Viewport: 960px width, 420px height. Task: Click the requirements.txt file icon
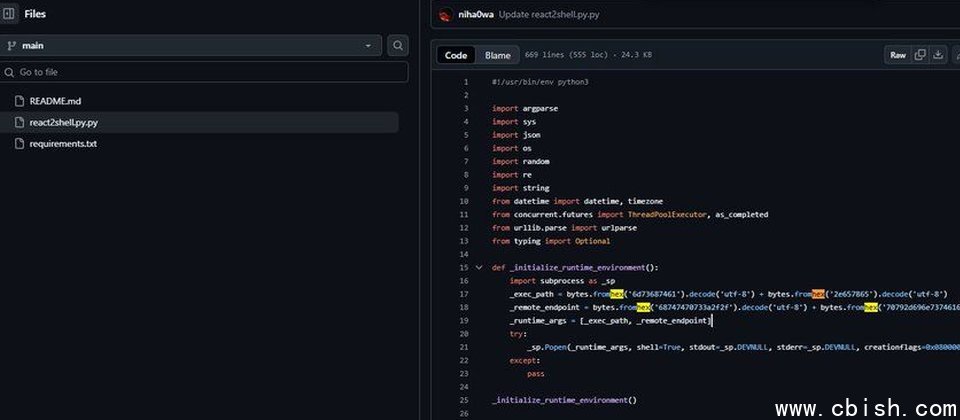(x=19, y=143)
